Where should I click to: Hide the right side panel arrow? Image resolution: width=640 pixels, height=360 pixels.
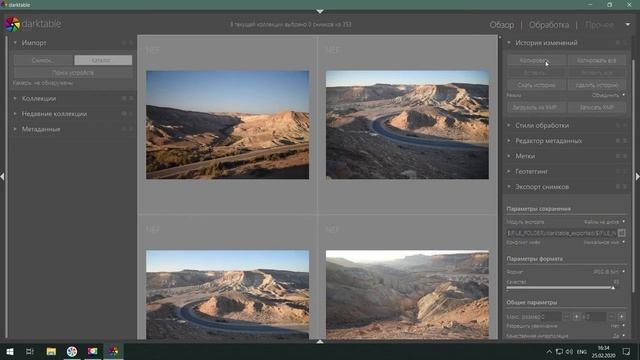click(637, 177)
